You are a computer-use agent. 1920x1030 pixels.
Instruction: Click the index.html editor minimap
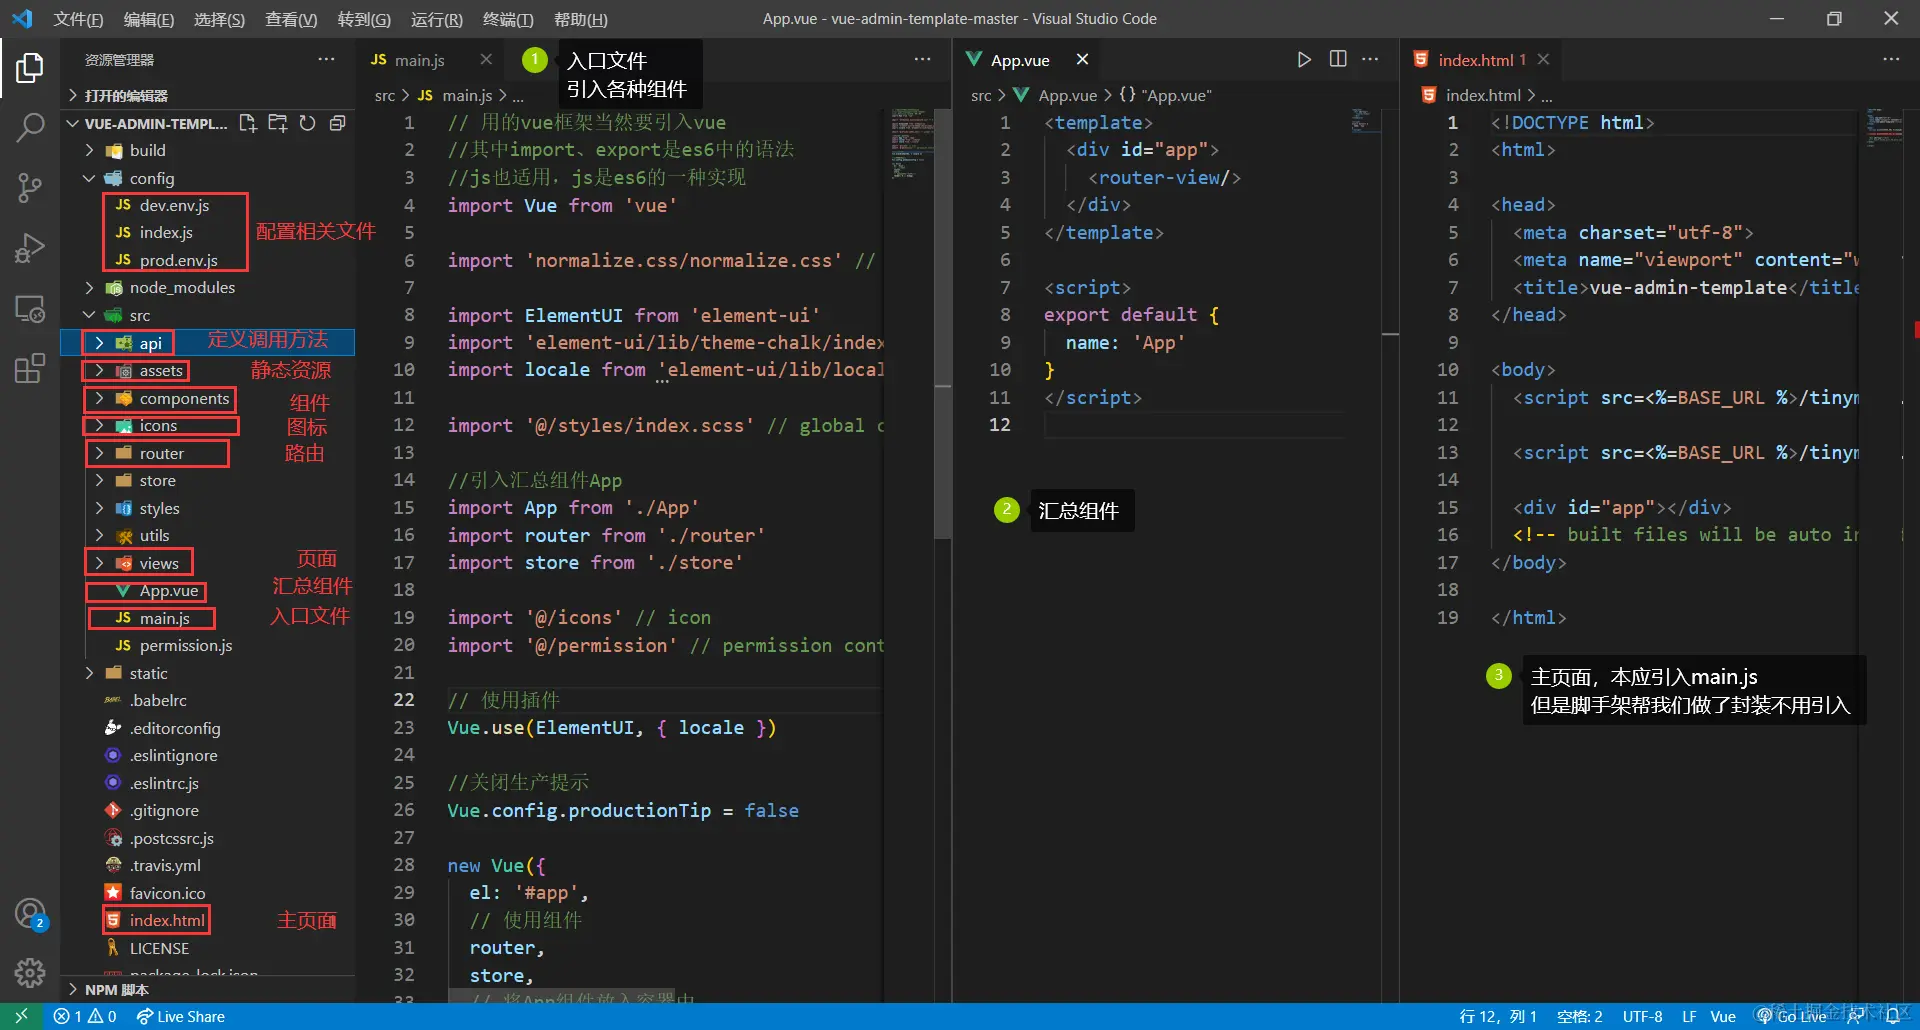[1884, 128]
